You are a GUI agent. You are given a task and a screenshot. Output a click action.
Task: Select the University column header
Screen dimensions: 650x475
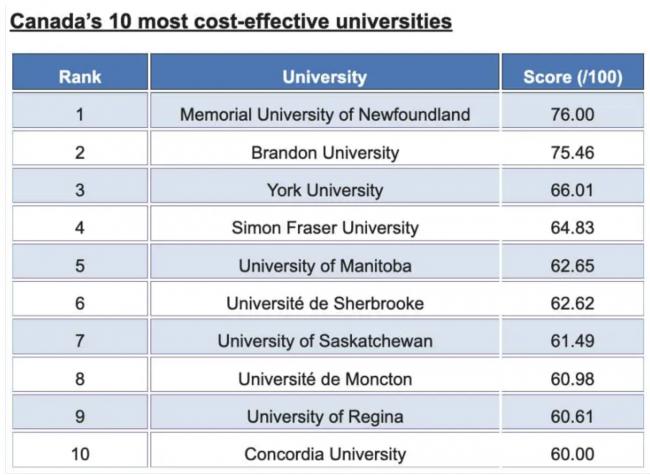325,76
